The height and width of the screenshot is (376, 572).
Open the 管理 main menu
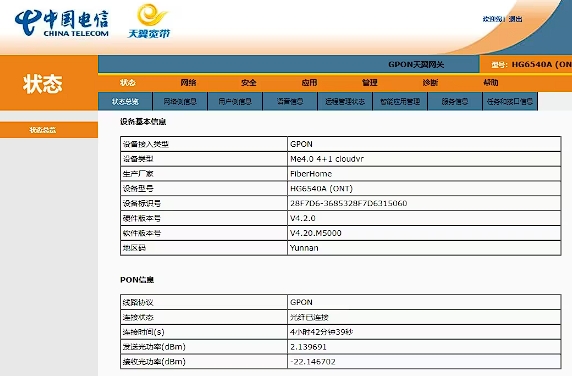tap(370, 83)
